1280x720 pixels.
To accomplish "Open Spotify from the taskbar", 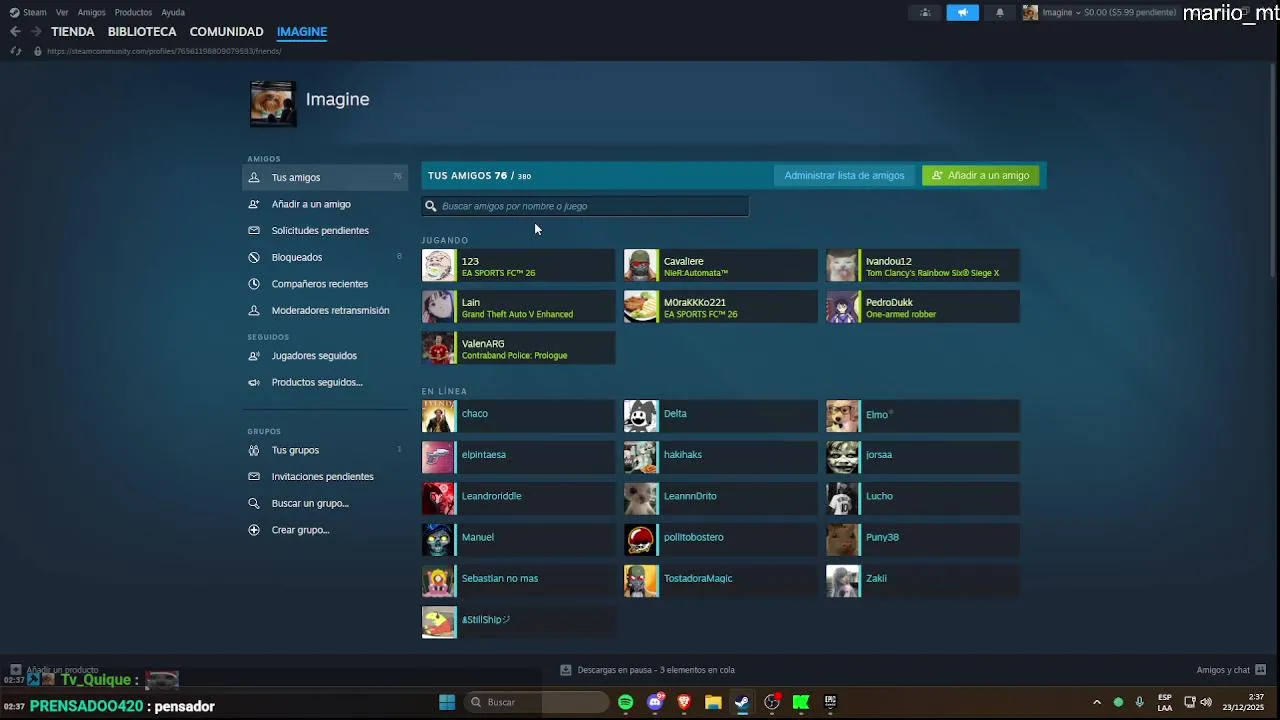I will pyautogui.click(x=626, y=702).
